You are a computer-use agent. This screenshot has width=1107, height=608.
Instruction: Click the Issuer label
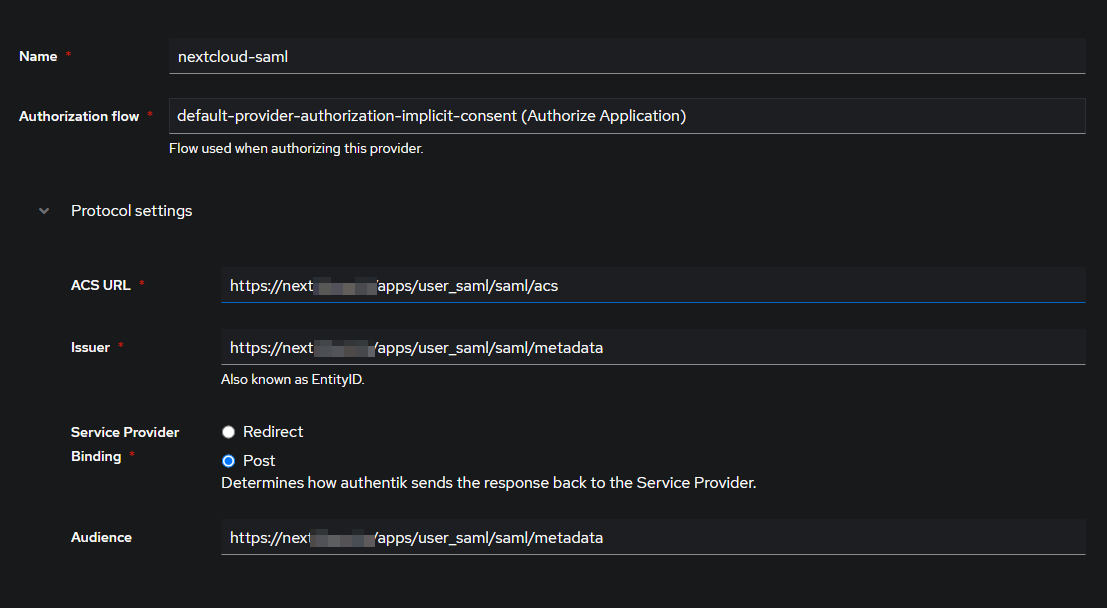90,347
